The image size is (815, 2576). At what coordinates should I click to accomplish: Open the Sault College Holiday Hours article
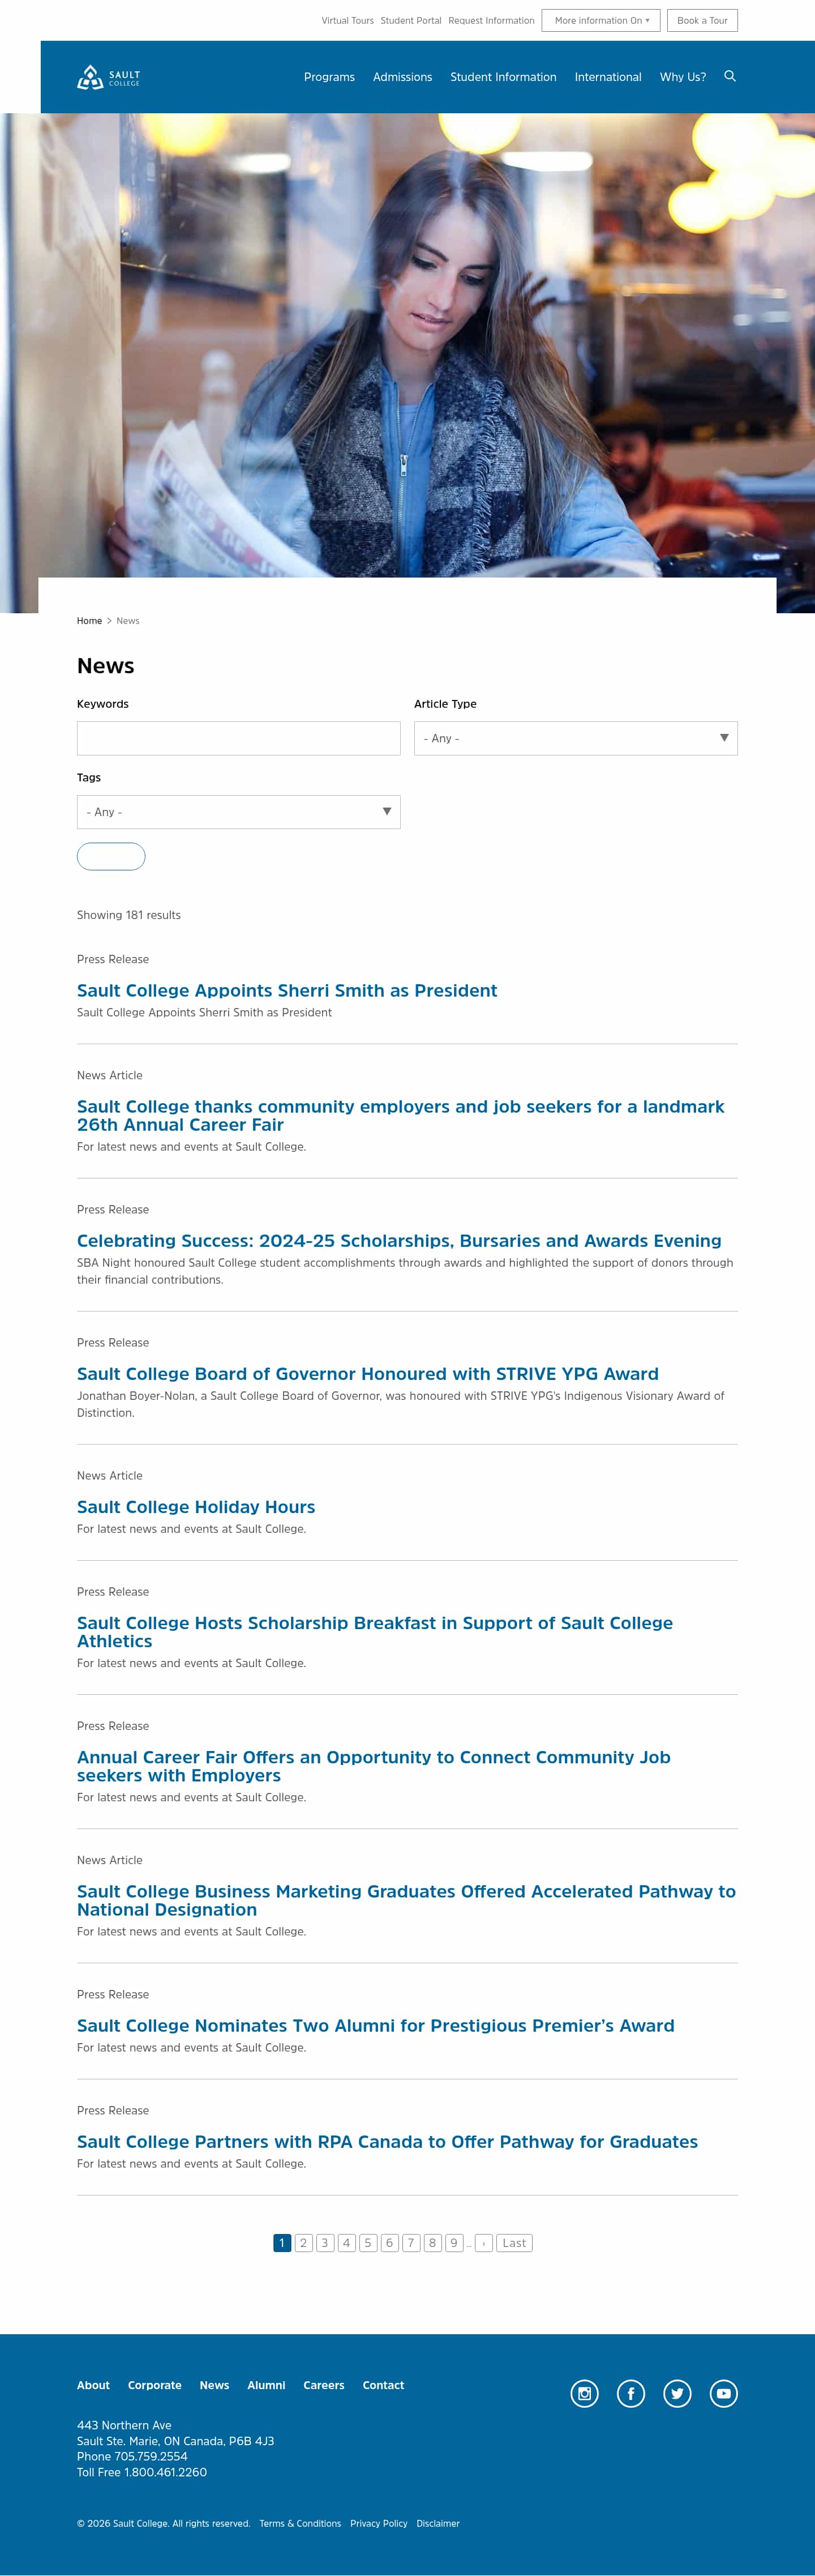(196, 1507)
